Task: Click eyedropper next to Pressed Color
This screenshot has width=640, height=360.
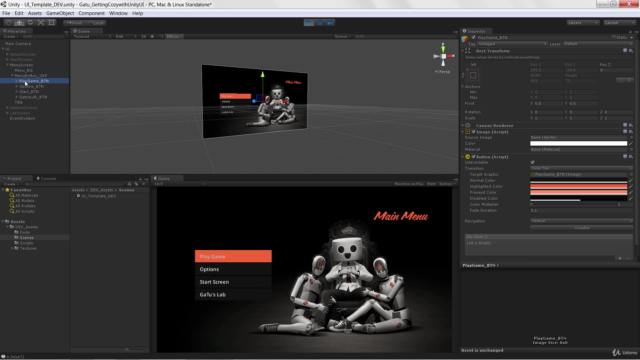Action: point(631,192)
